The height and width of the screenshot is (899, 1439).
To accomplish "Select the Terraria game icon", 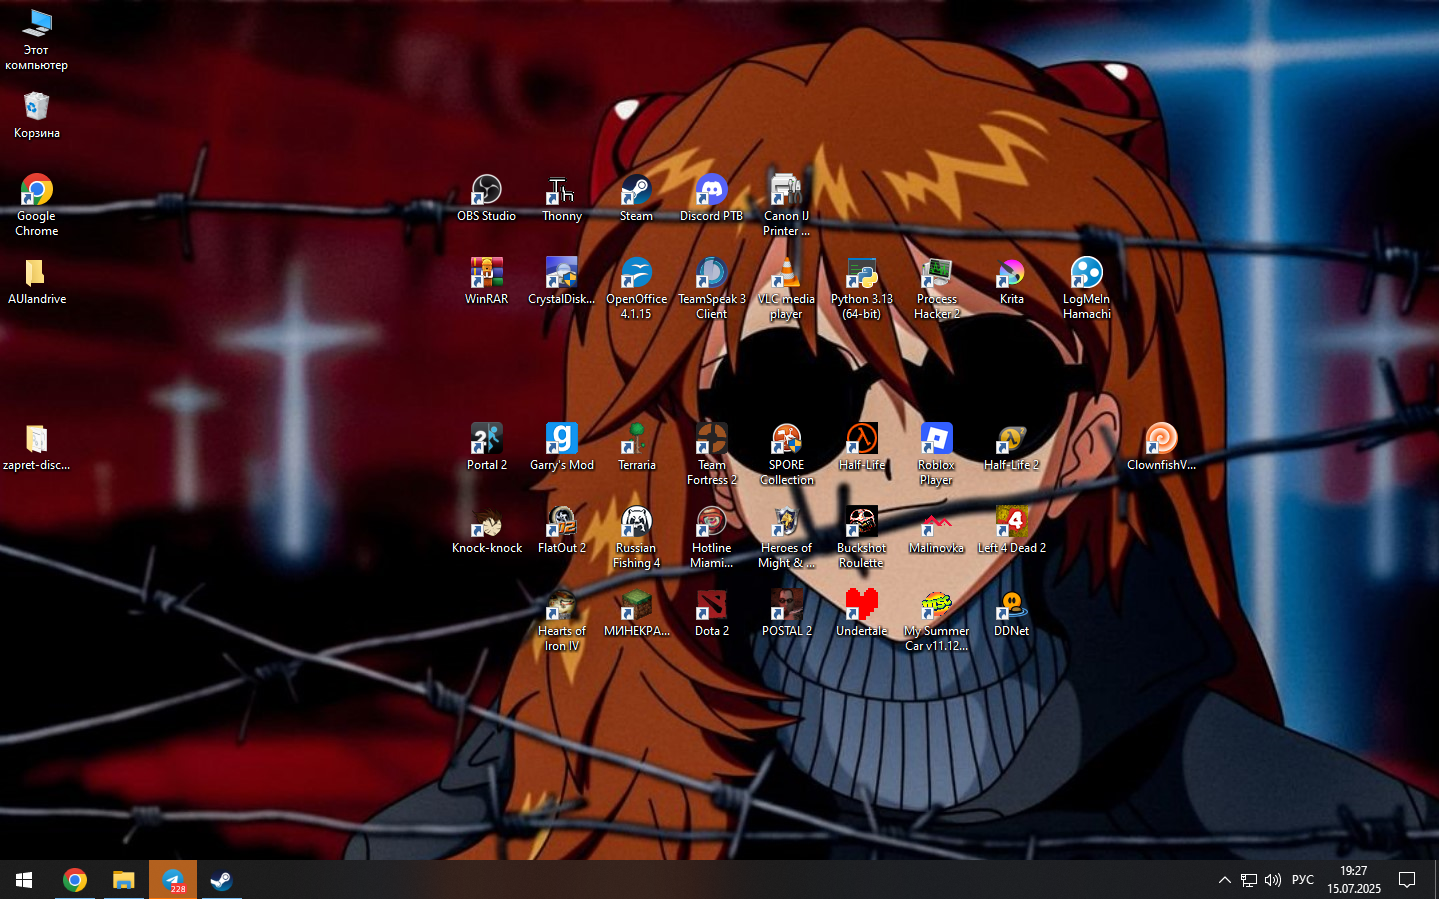I will point(636,447).
